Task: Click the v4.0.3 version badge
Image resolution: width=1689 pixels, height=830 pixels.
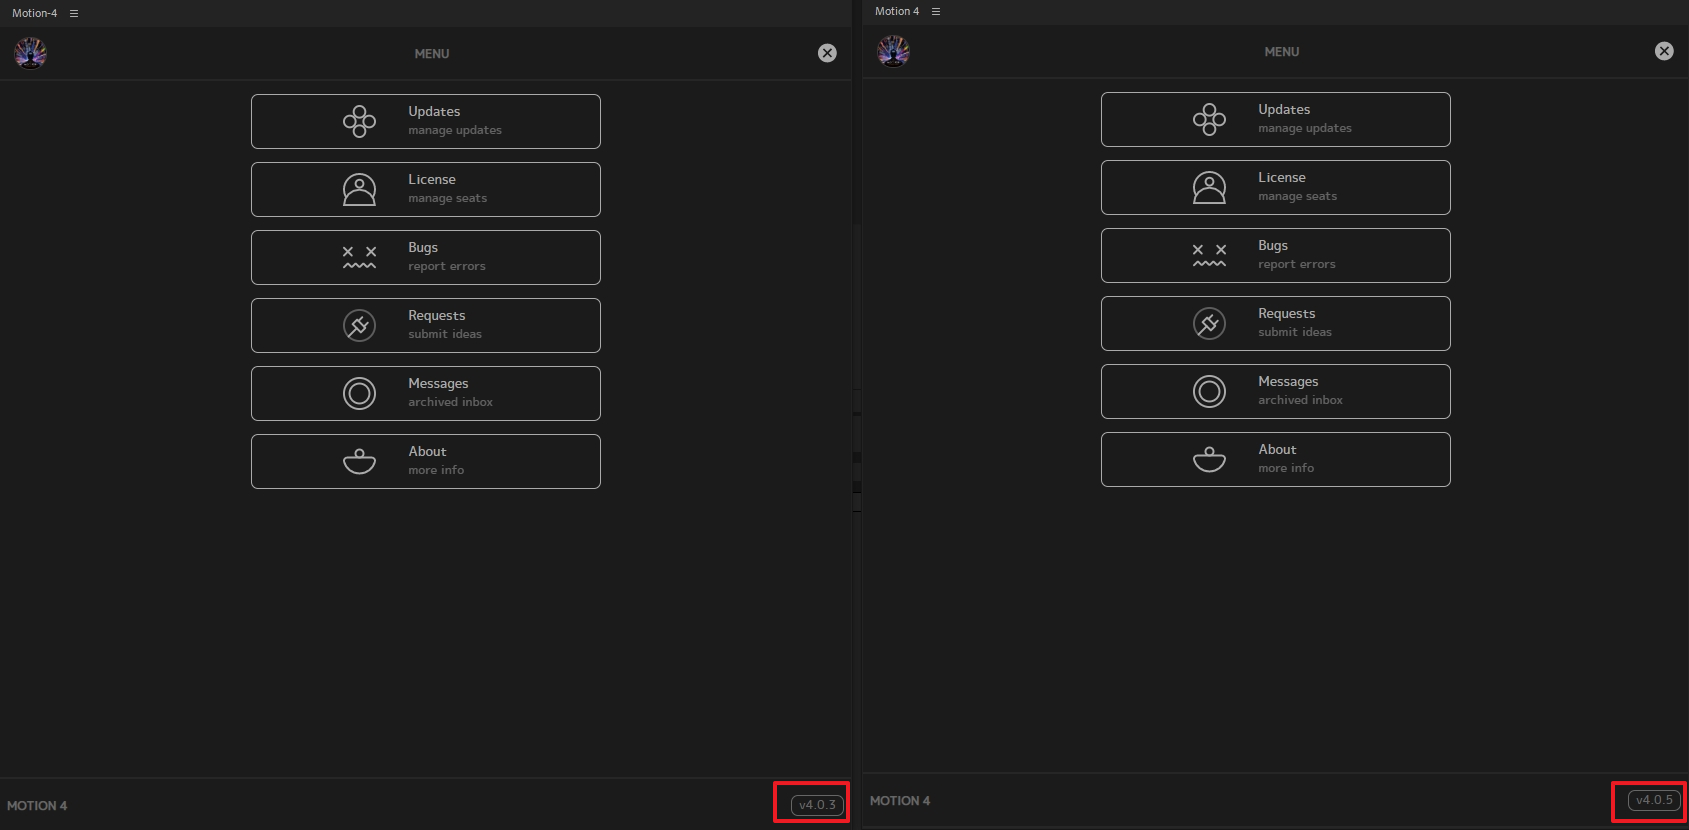Action: click(x=817, y=805)
